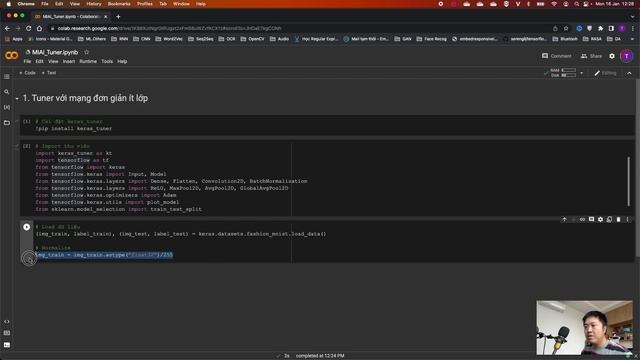Bookmark this page with star icon
This screenshot has width=640, height=360.
(566, 28)
